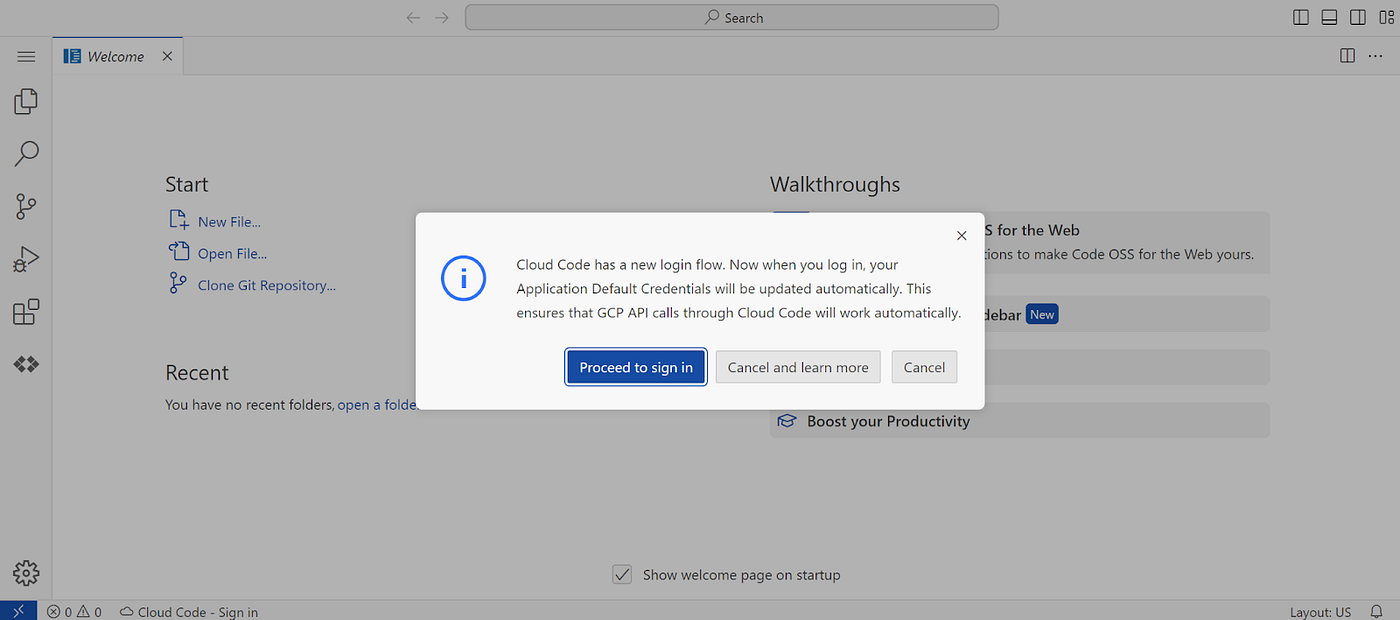Open the Code OSS for the Web walkthrough
This screenshot has width=1400, height=620.
tap(1127, 242)
